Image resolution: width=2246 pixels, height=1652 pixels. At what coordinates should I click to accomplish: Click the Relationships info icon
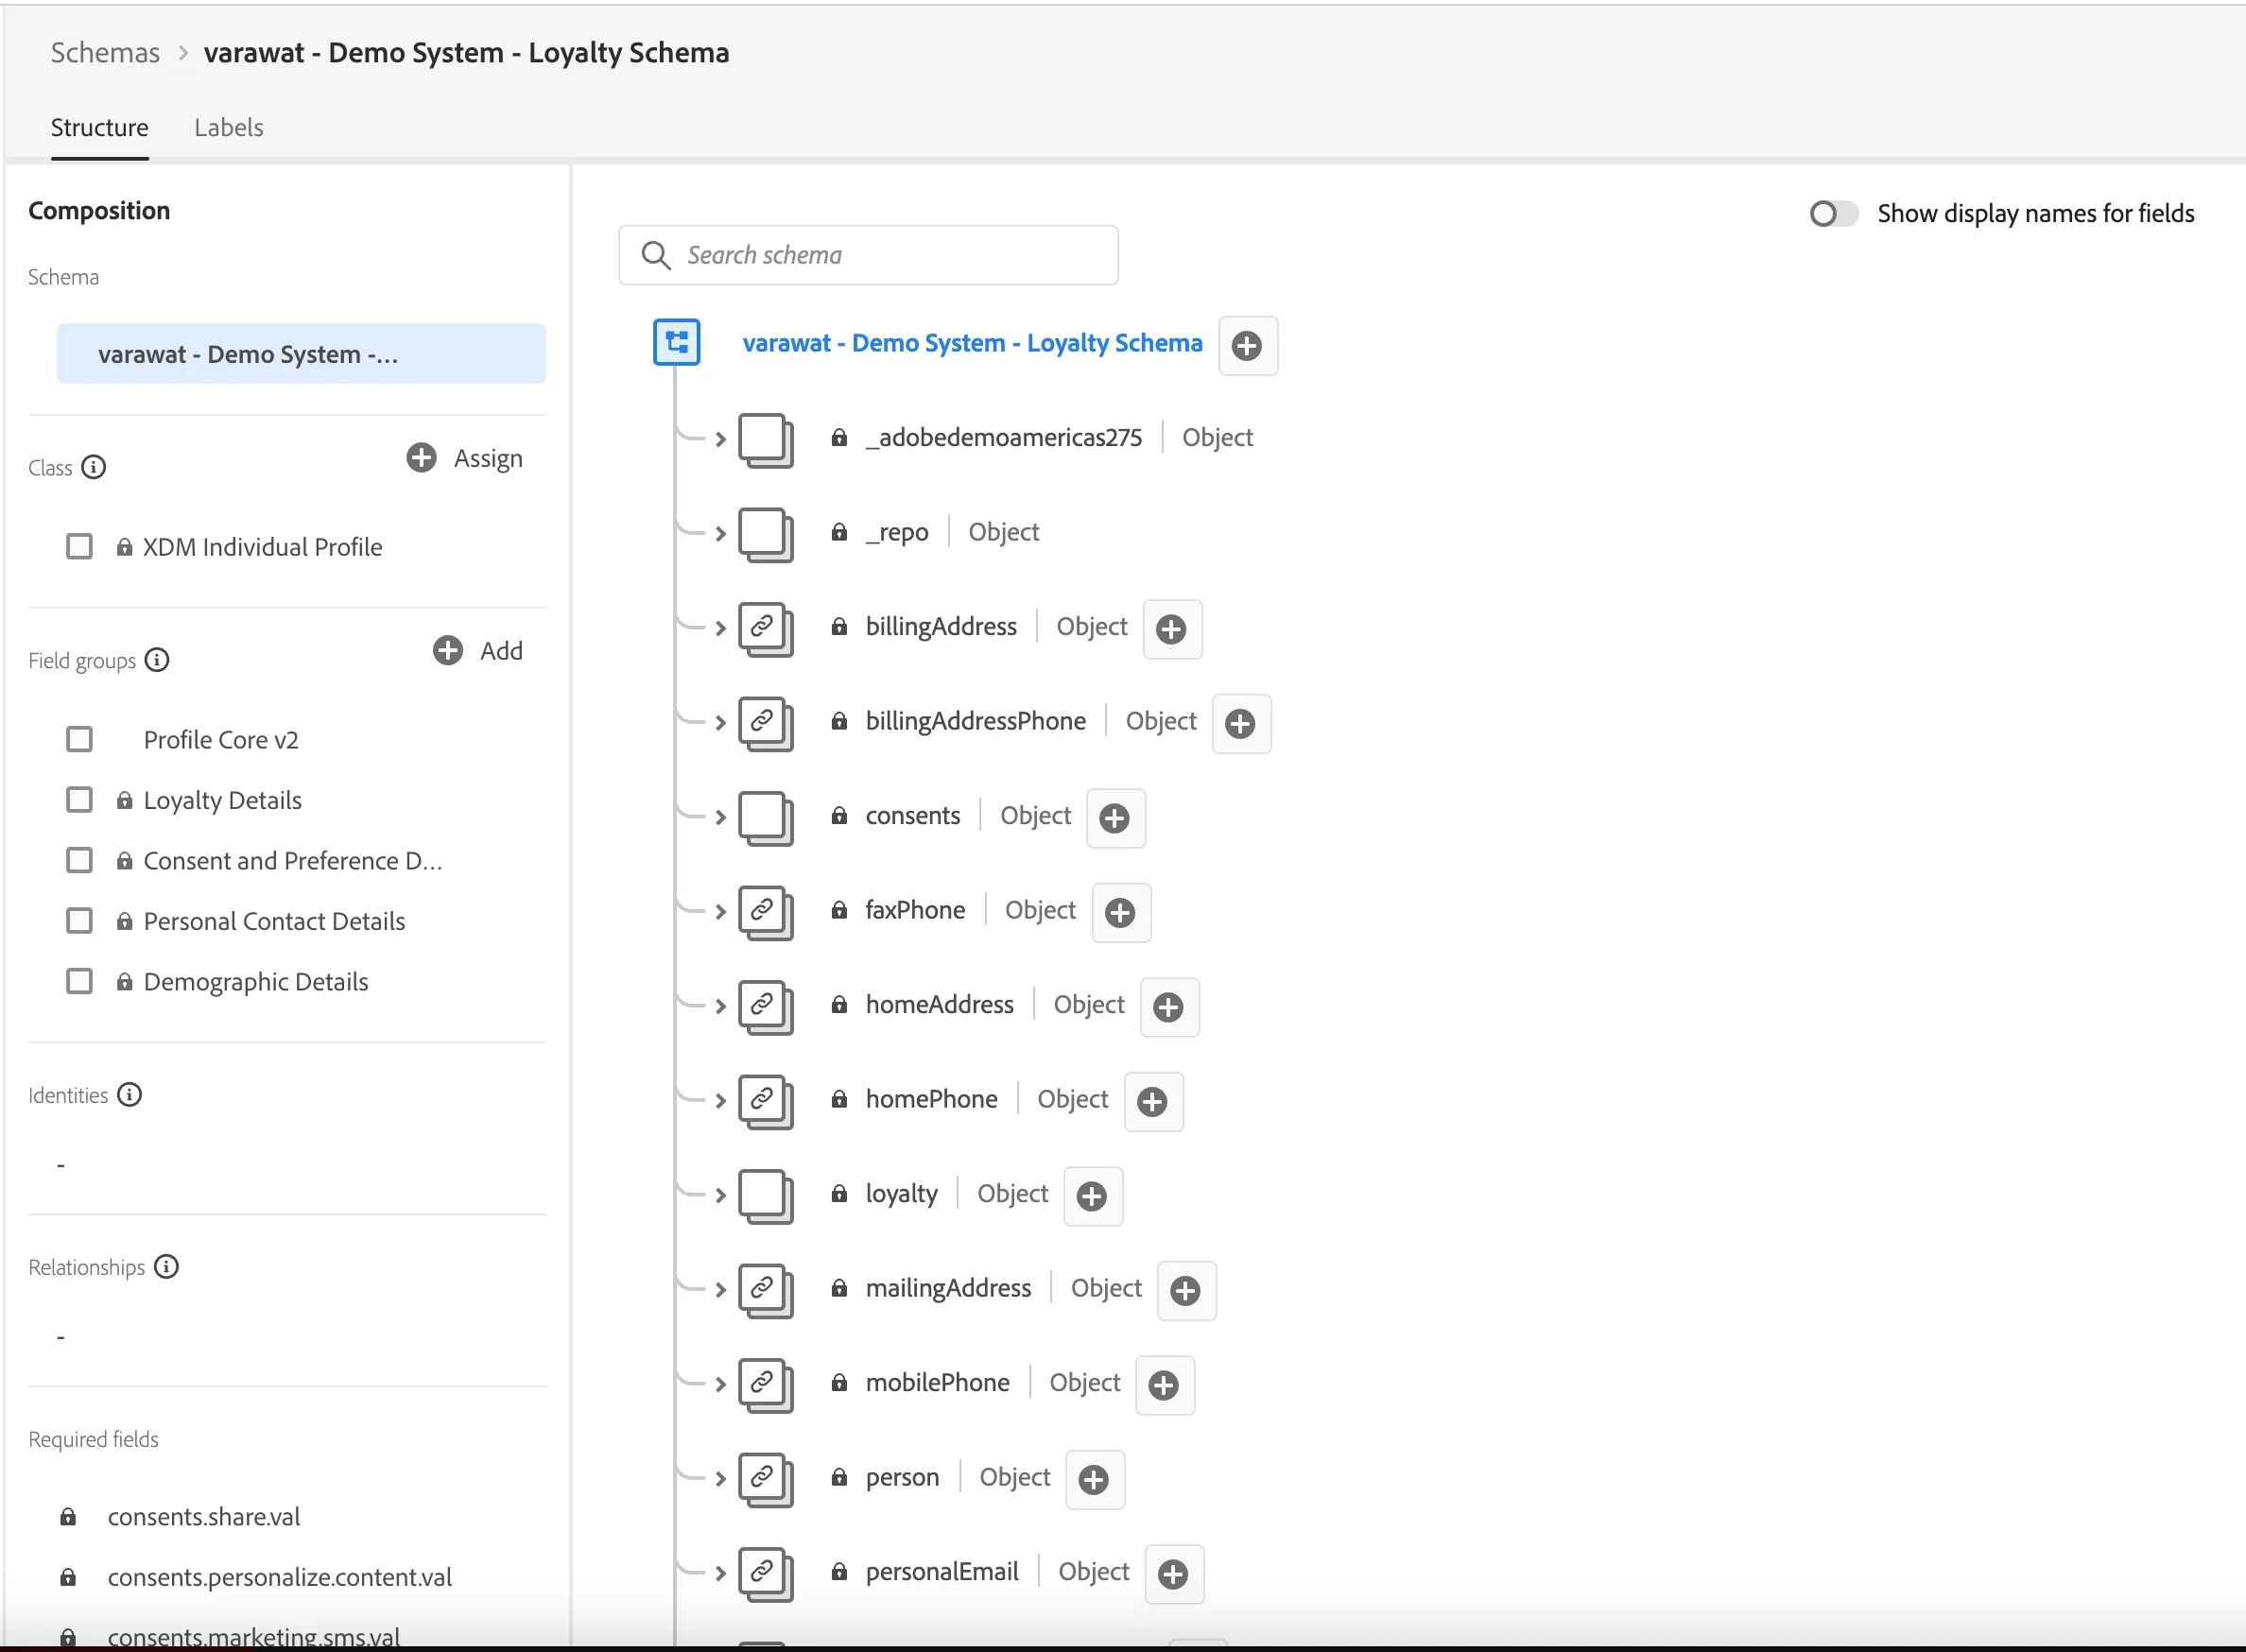tap(166, 1266)
